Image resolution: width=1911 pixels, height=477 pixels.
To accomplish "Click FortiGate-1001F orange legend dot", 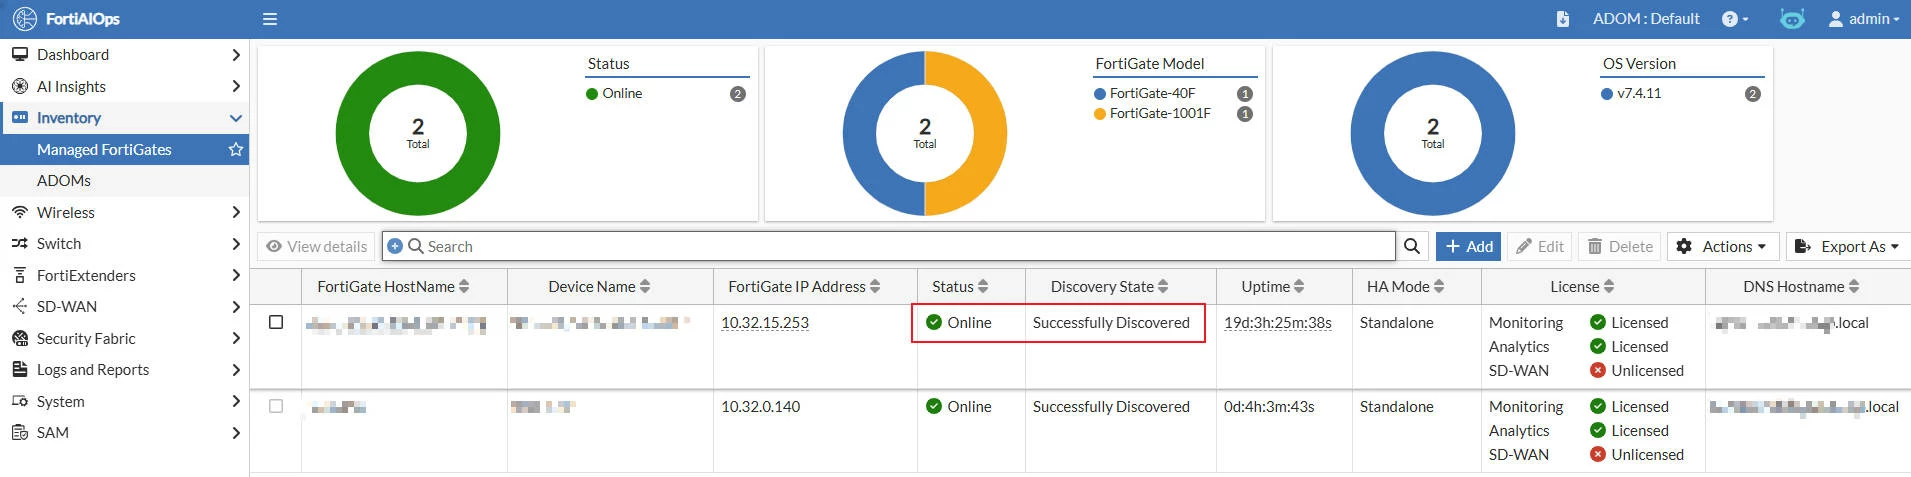I will pos(1100,114).
